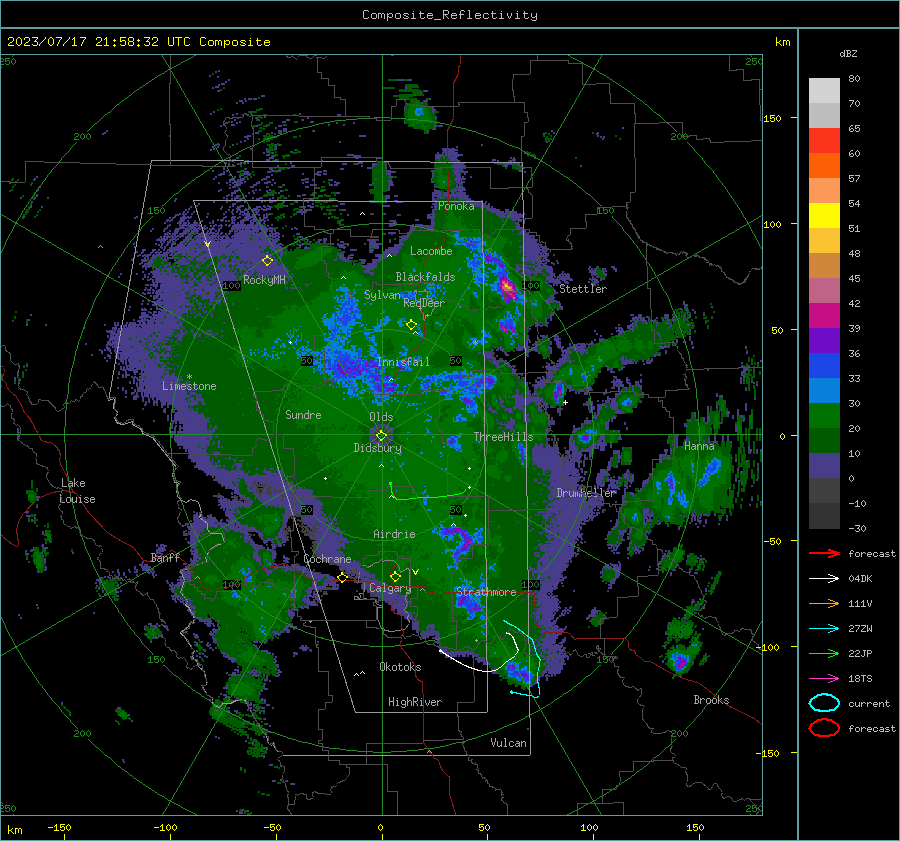Select the white 04DK arrow legend icon
900x841 pixels.
tap(824, 578)
